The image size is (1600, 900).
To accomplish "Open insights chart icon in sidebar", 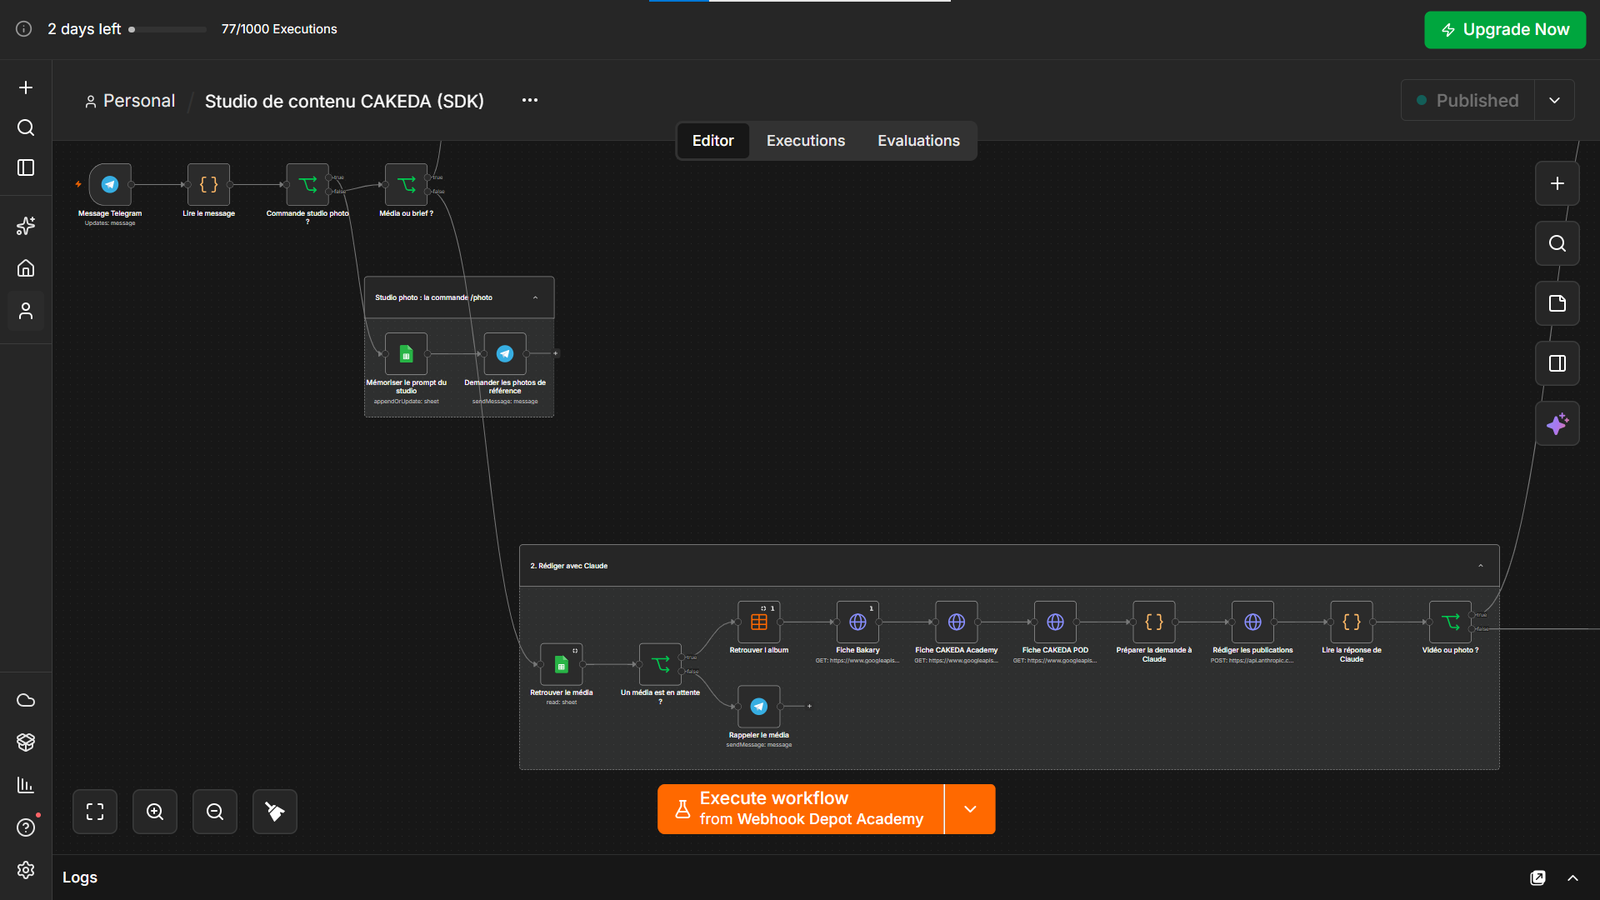I will coord(26,785).
